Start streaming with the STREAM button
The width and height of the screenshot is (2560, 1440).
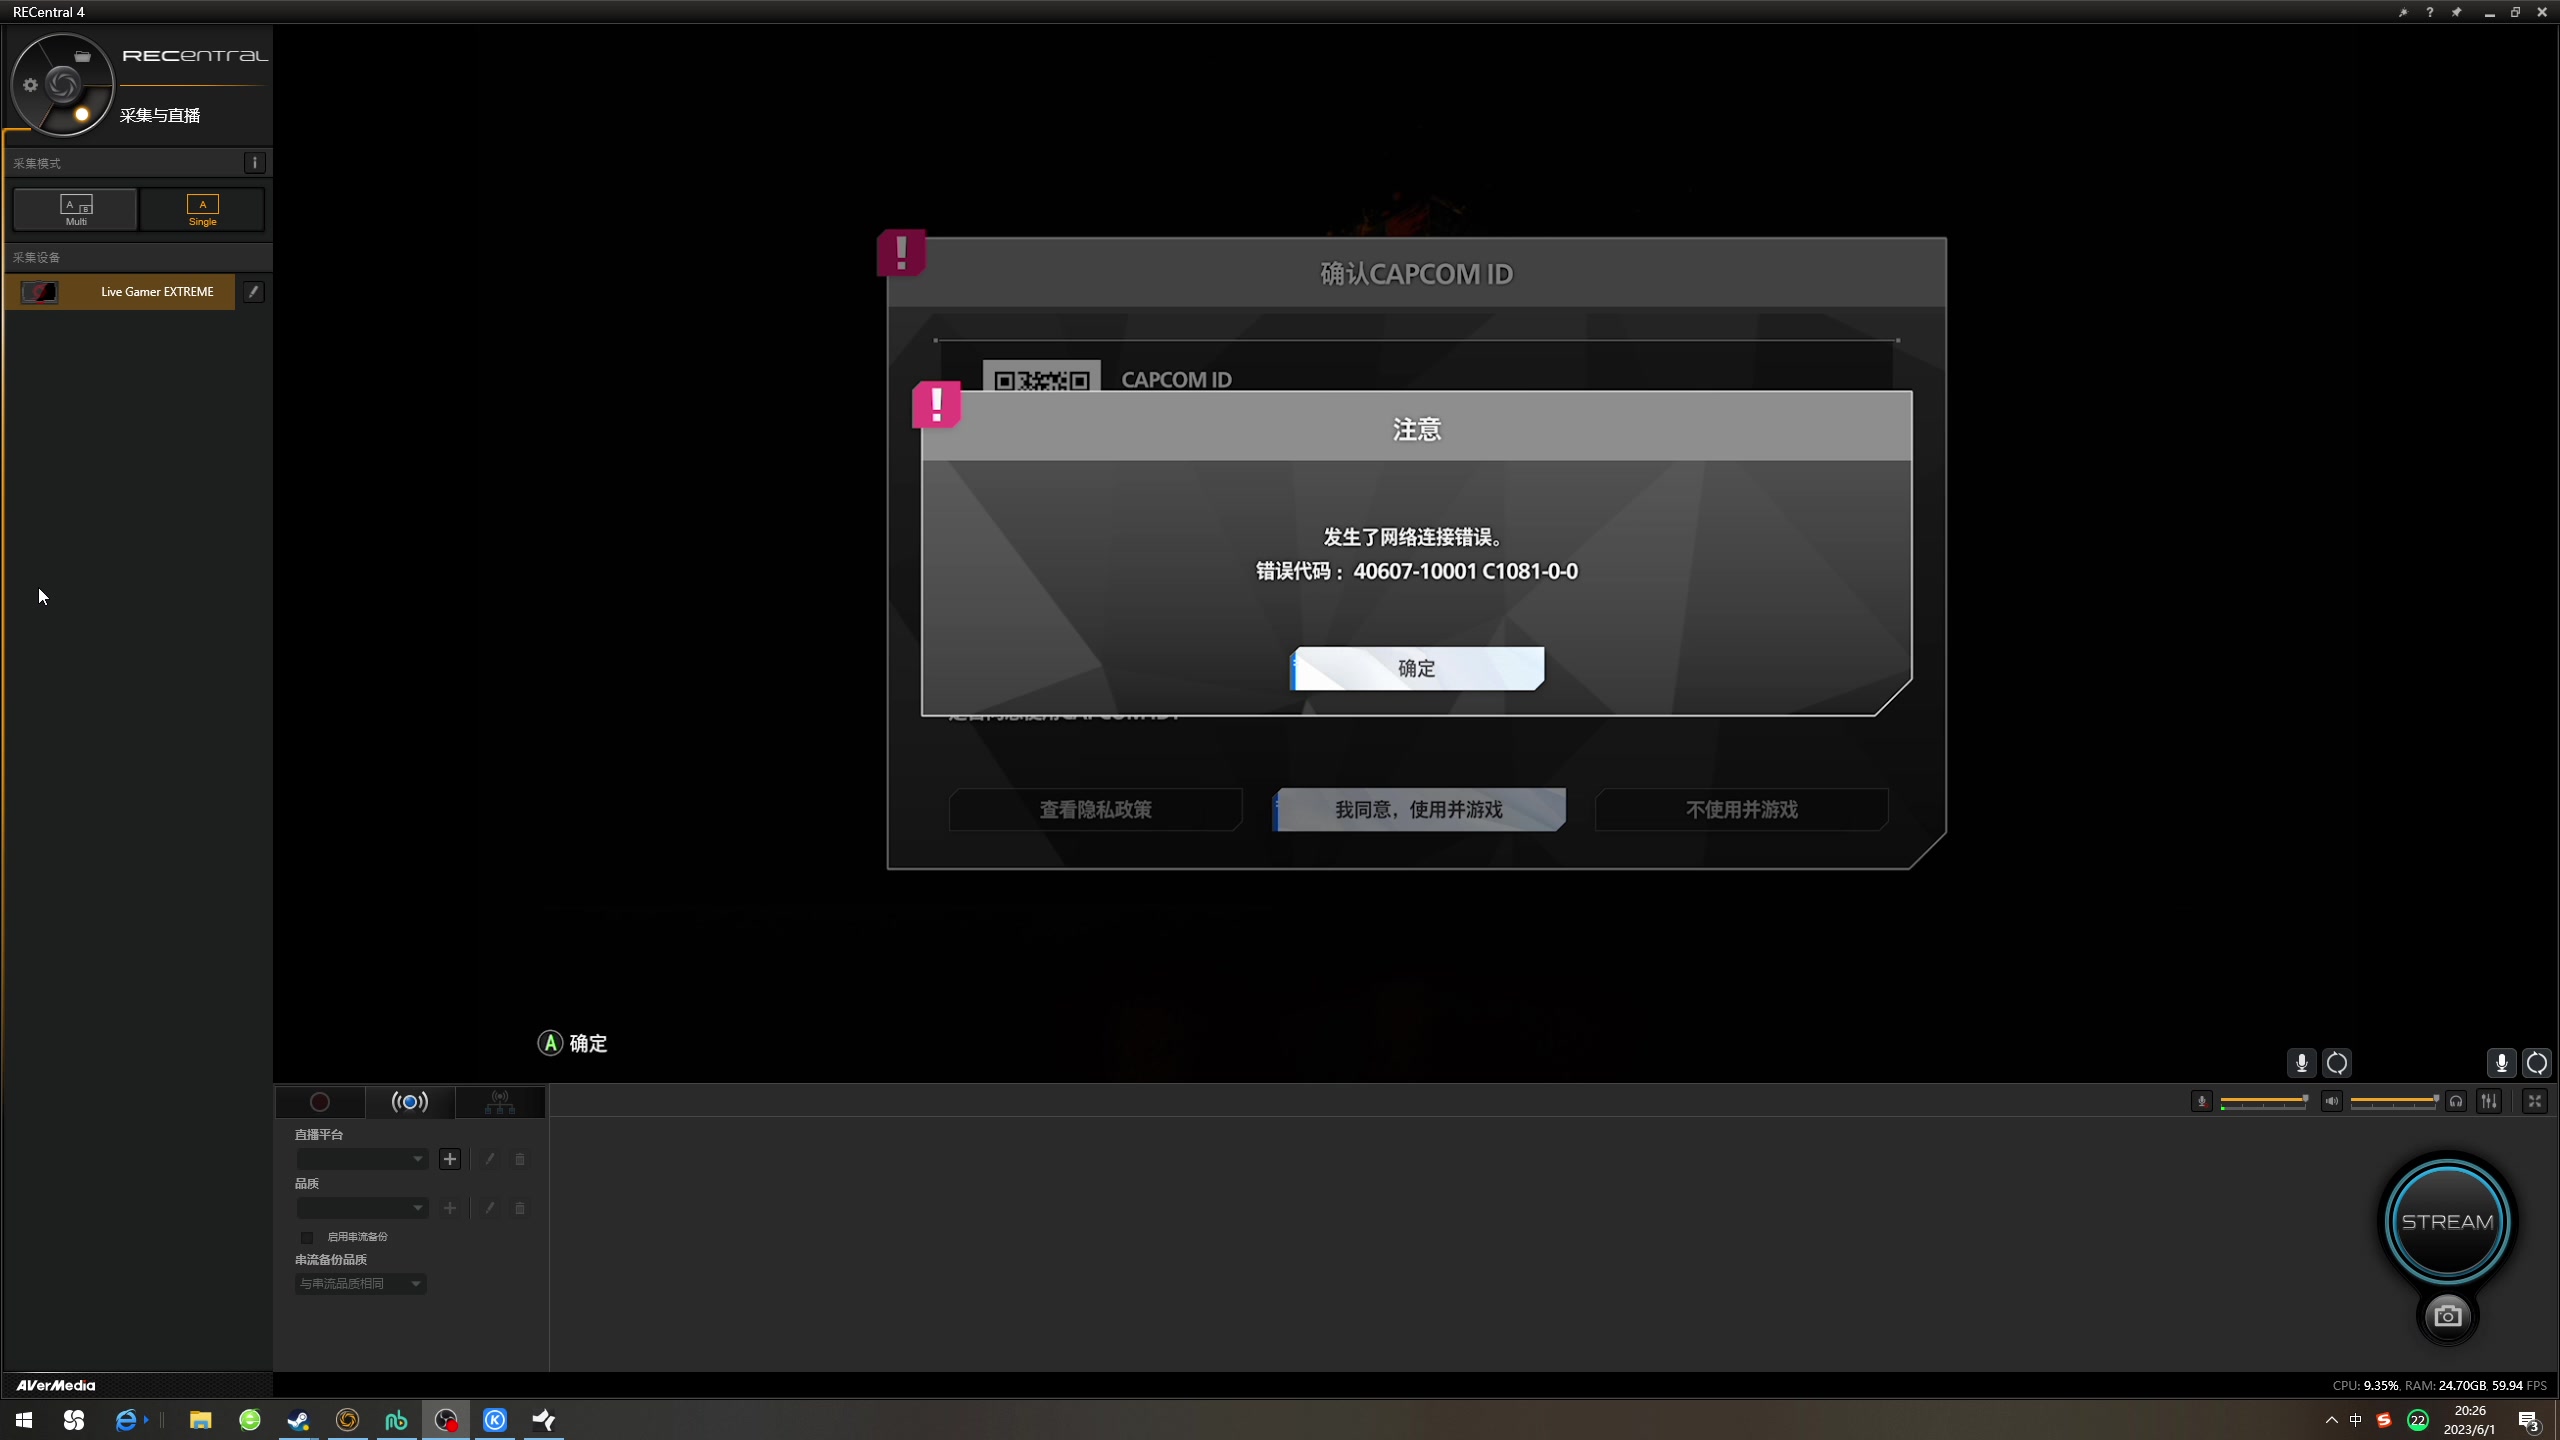[x=2448, y=1222]
